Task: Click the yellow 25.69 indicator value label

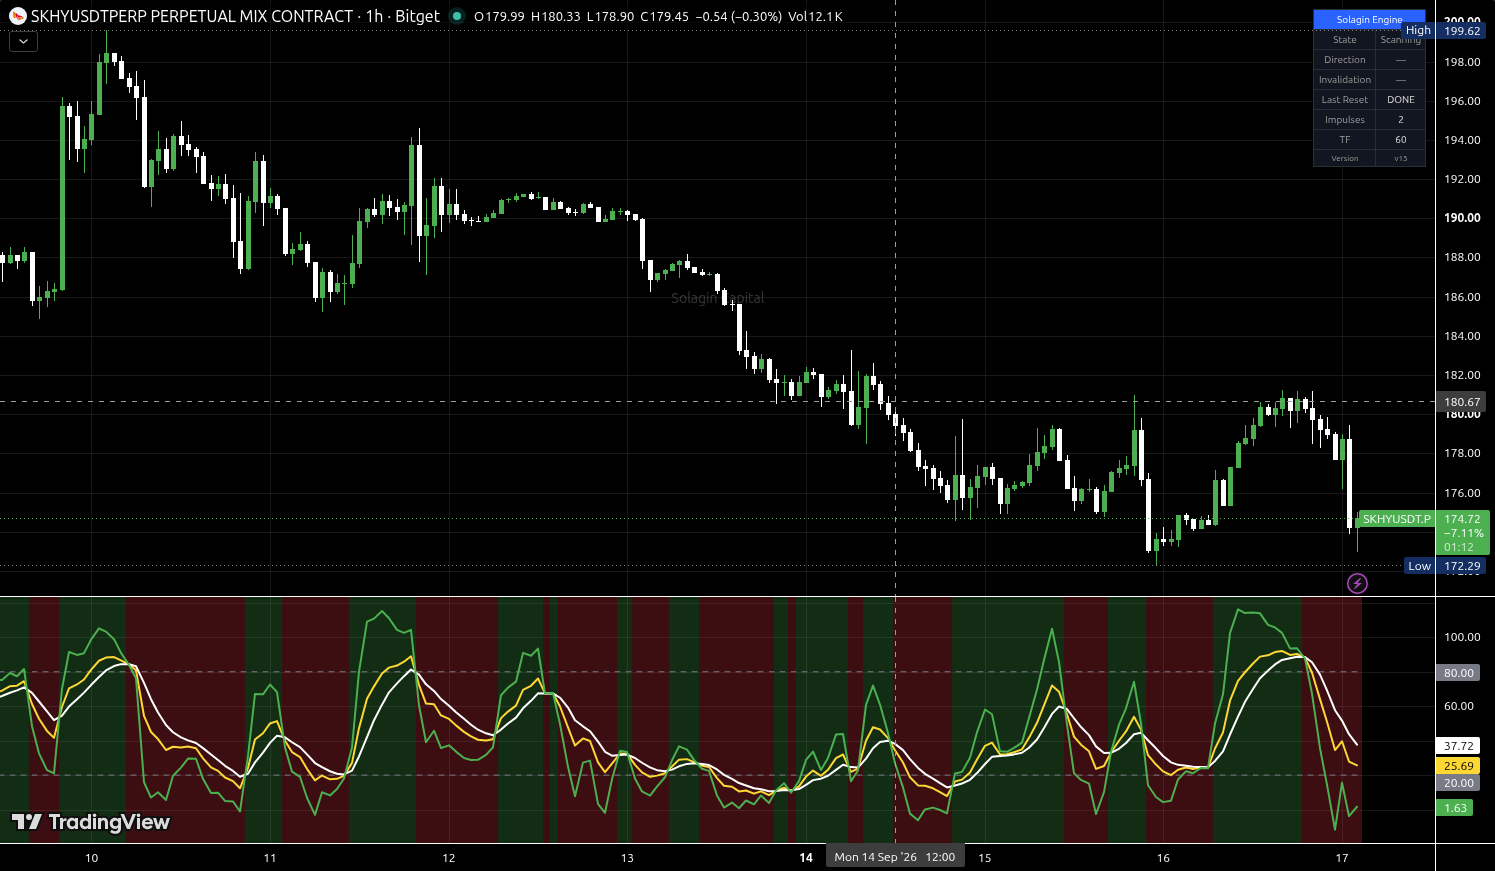Action: 1459,766
